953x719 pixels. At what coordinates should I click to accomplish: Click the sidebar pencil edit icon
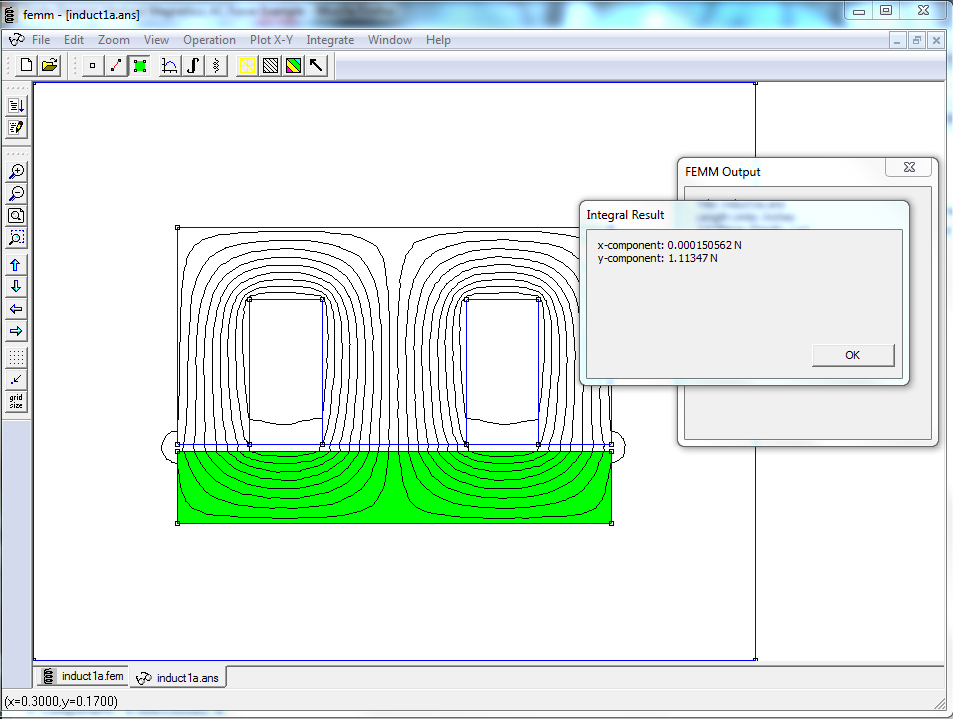click(x=16, y=128)
